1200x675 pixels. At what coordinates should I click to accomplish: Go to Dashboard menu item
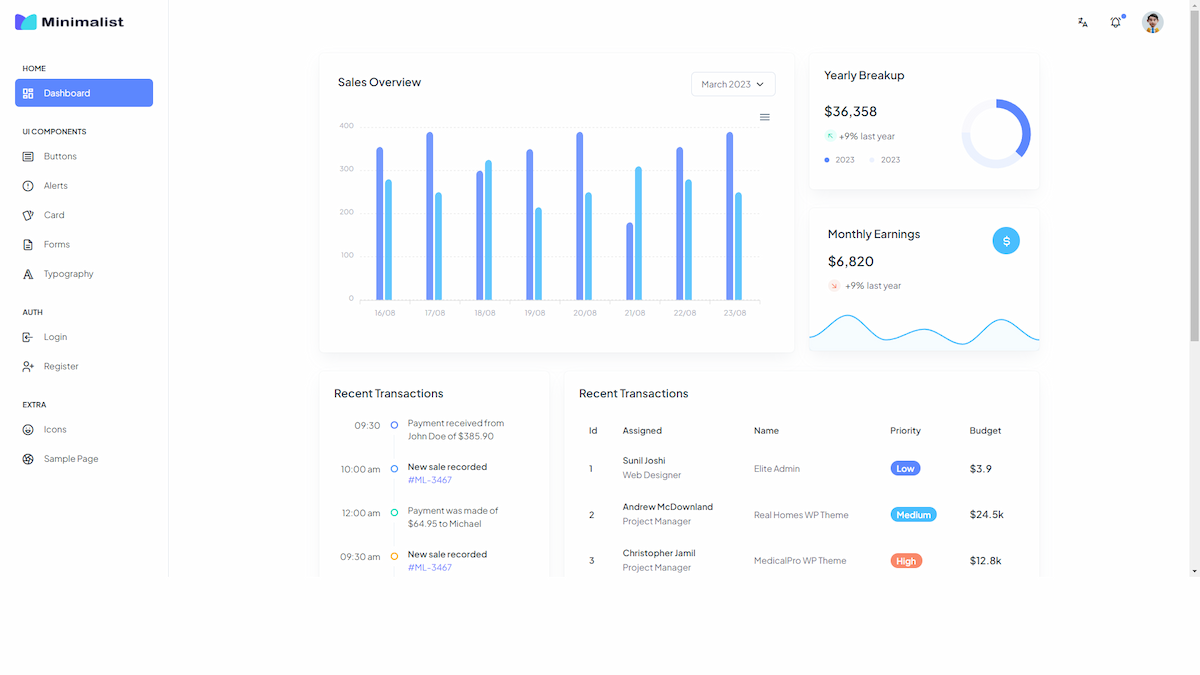point(84,93)
